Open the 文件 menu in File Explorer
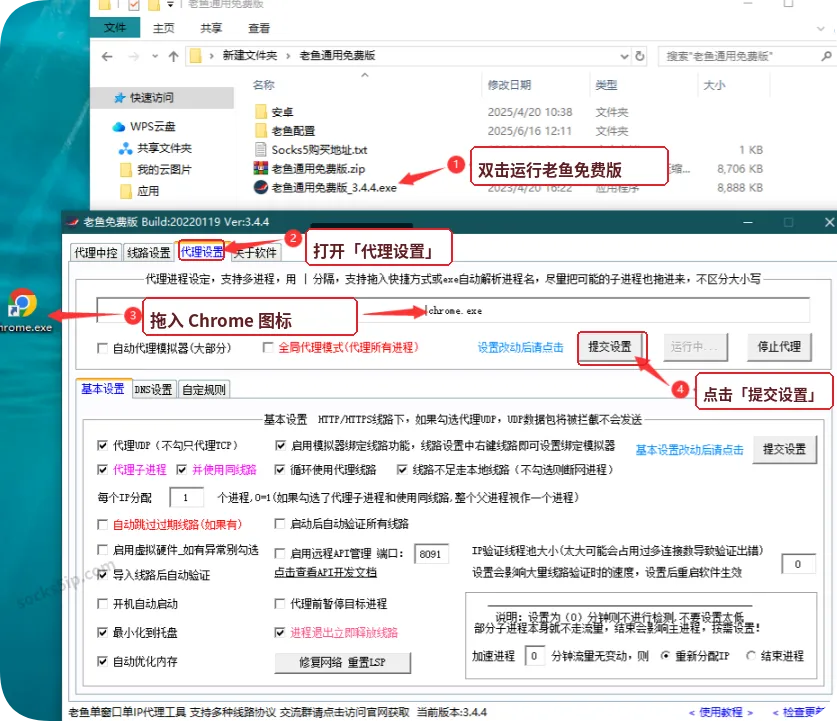This screenshot has width=837, height=721. [x=115, y=28]
